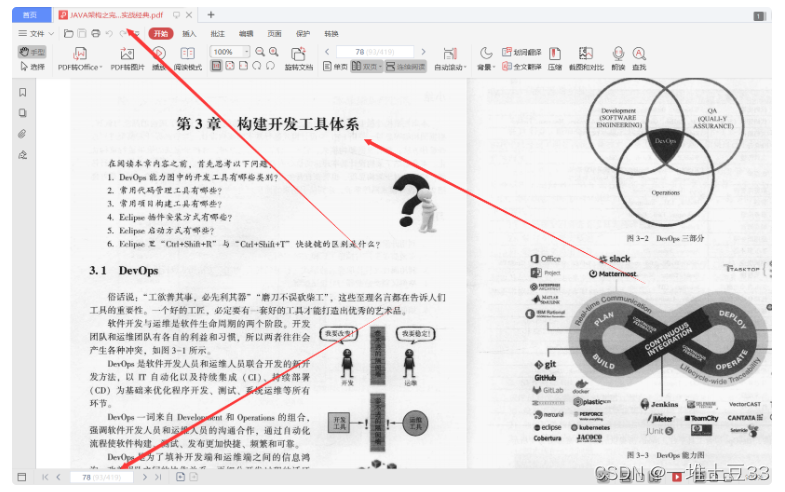Viewport: 785px width, 492px height.
Task: Open the 背景 background dropdown
Action: [x=486, y=59]
